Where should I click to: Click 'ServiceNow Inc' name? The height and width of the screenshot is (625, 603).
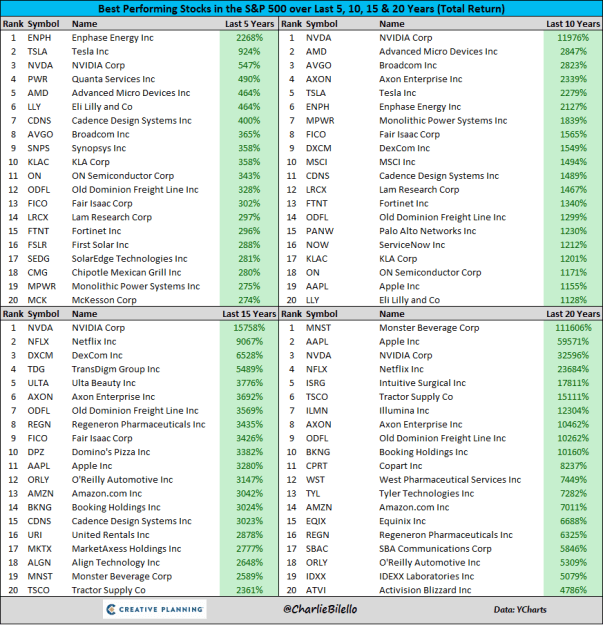coord(412,245)
